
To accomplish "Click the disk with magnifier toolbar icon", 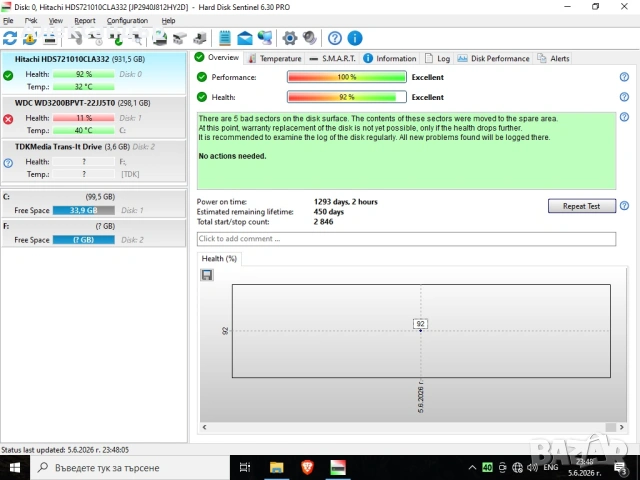I will click(x=135, y=38).
